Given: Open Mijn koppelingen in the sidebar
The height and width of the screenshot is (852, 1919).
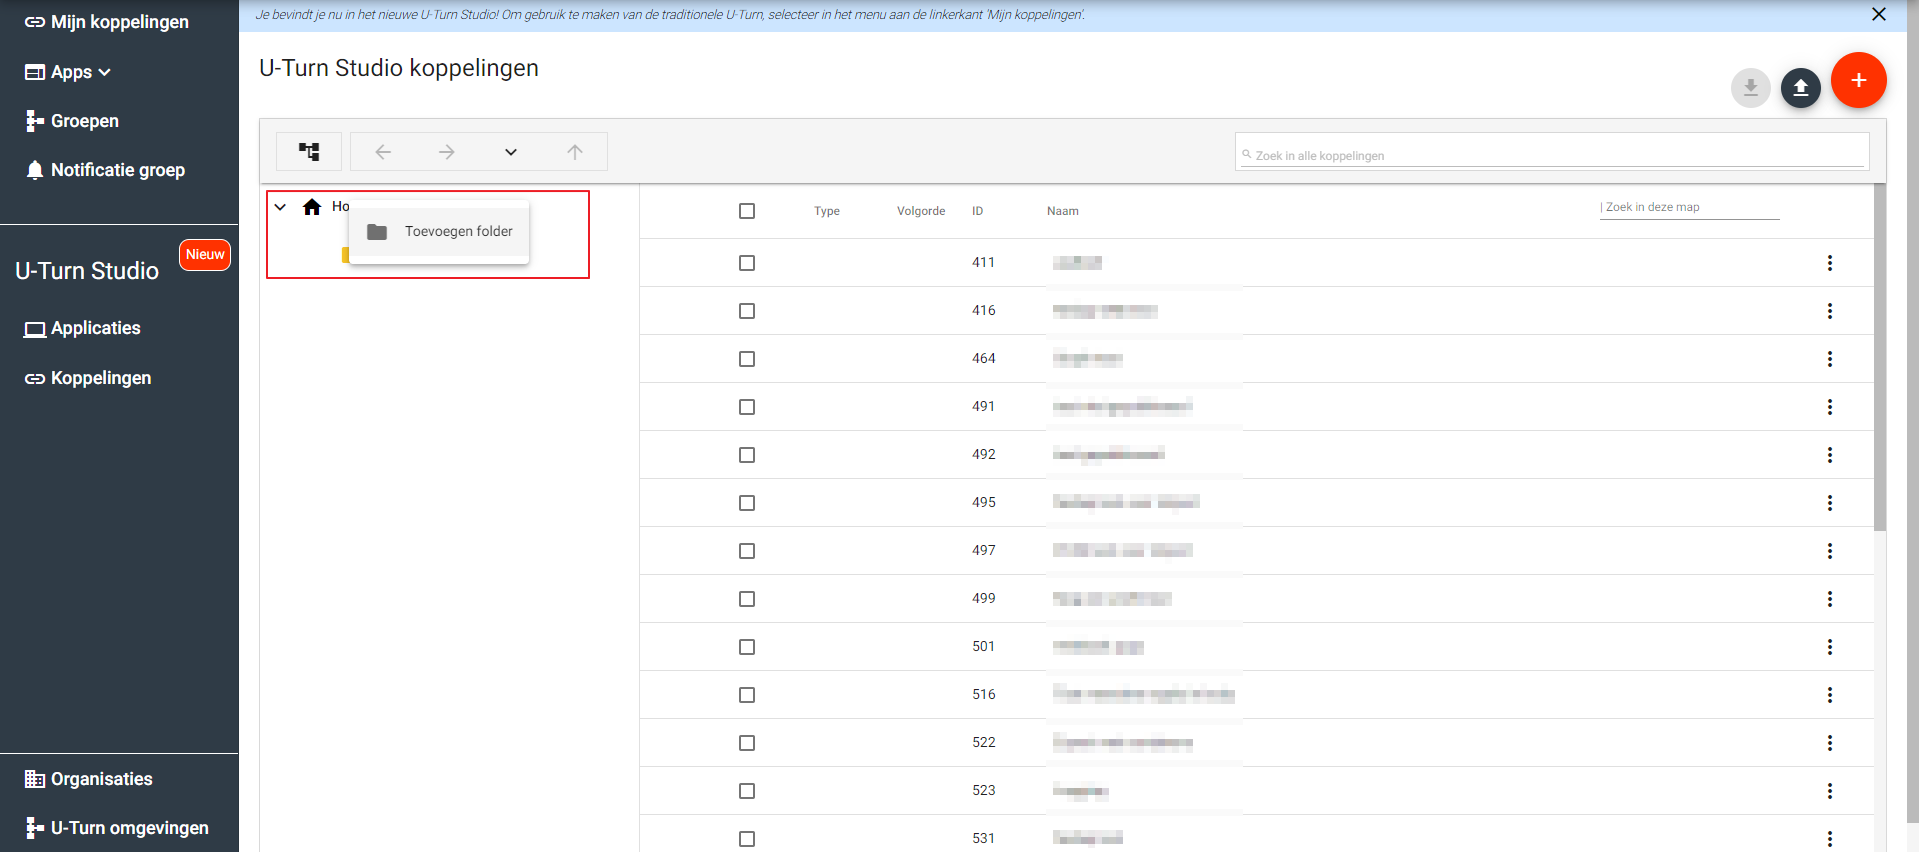Looking at the screenshot, I should 118,22.
